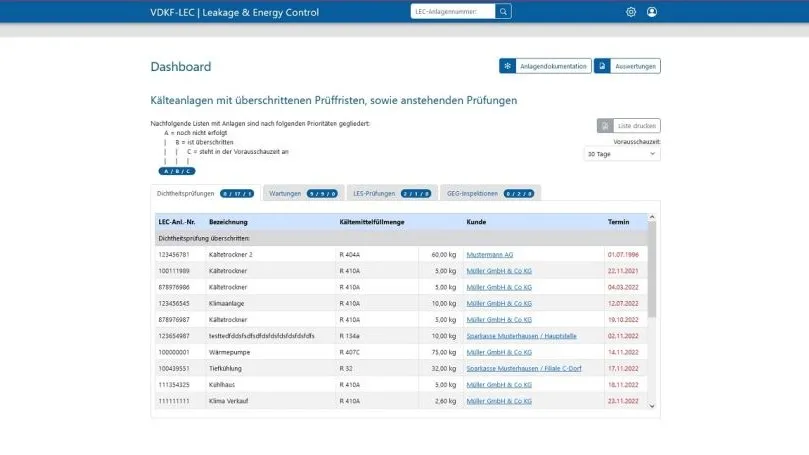Click the printer icon for Liste drucken

(605, 126)
